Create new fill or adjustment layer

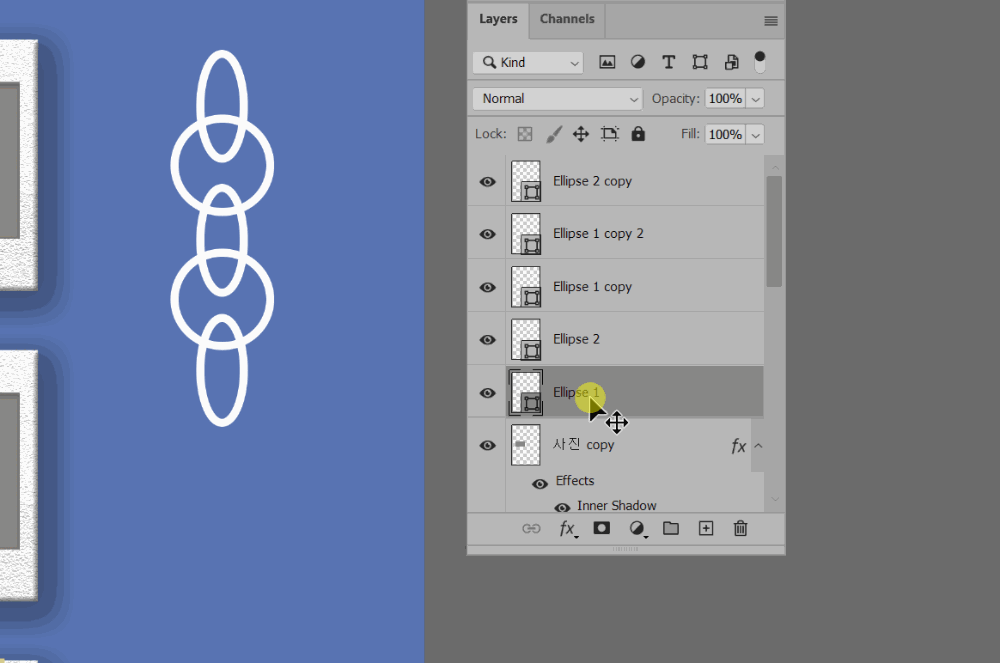click(636, 528)
